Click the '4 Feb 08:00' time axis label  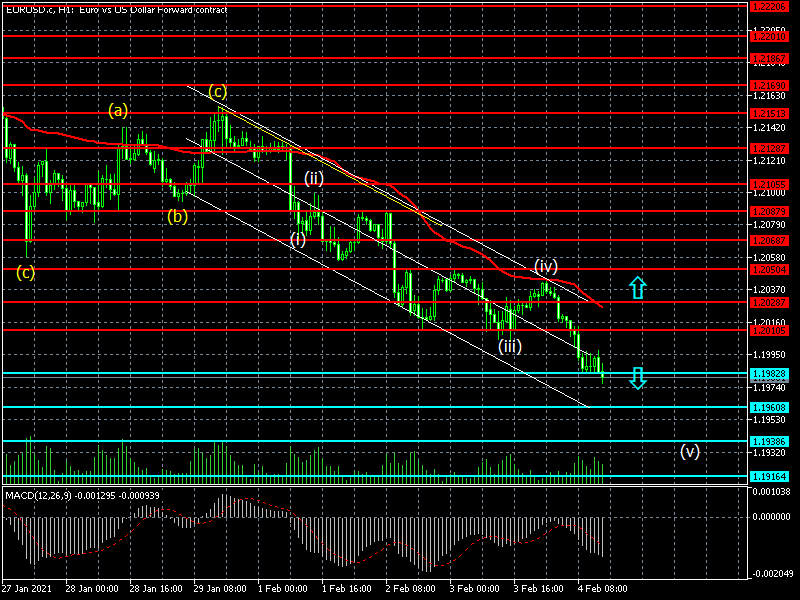[603, 588]
